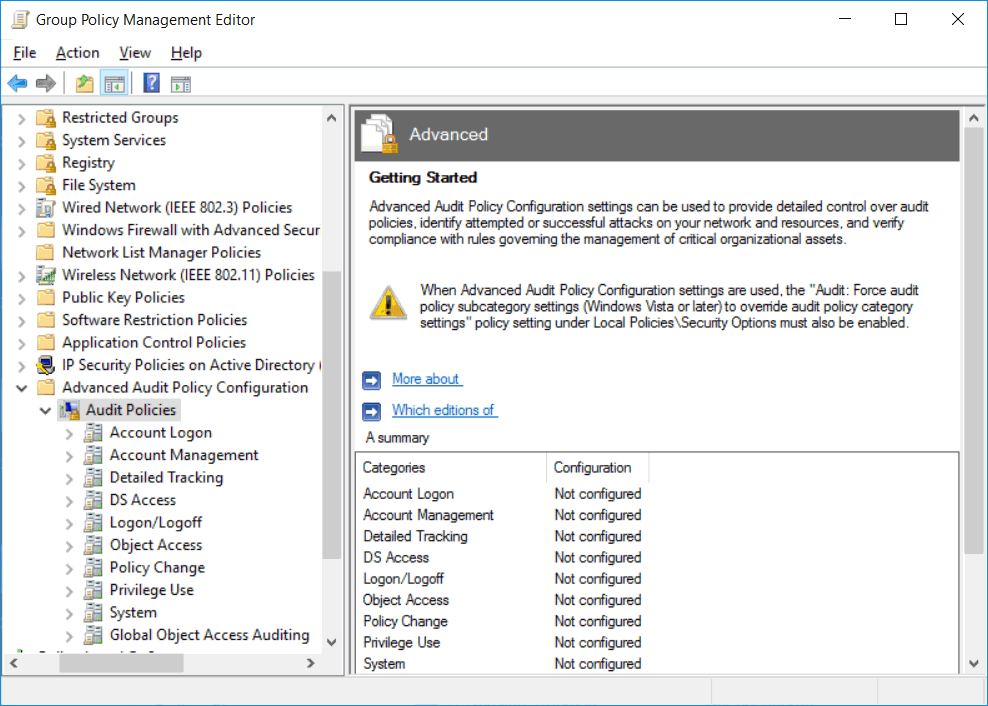Click the IP Security Policies shield icon
The width and height of the screenshot is (988, 706).
click(44, 364)
